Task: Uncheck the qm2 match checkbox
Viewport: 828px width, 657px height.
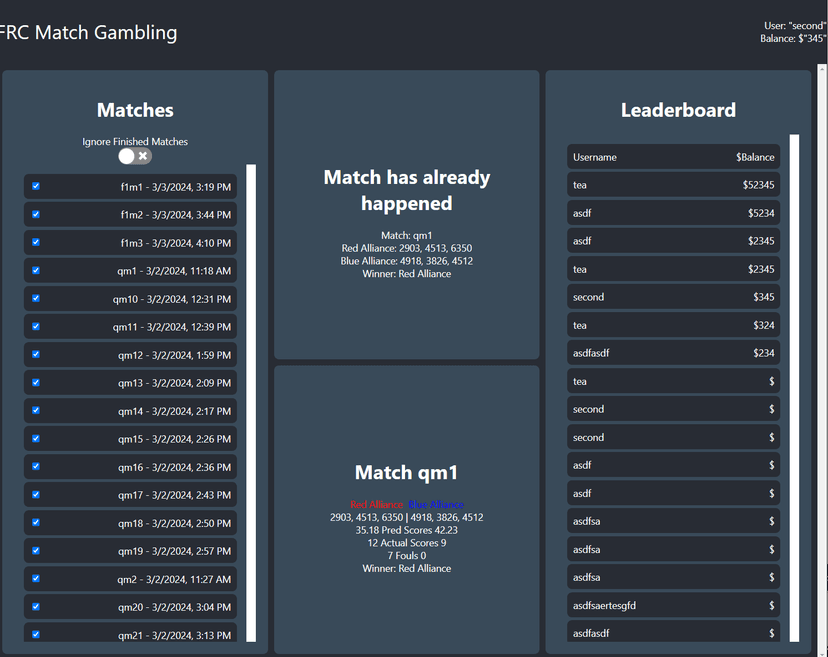Action: pos(36,578)
